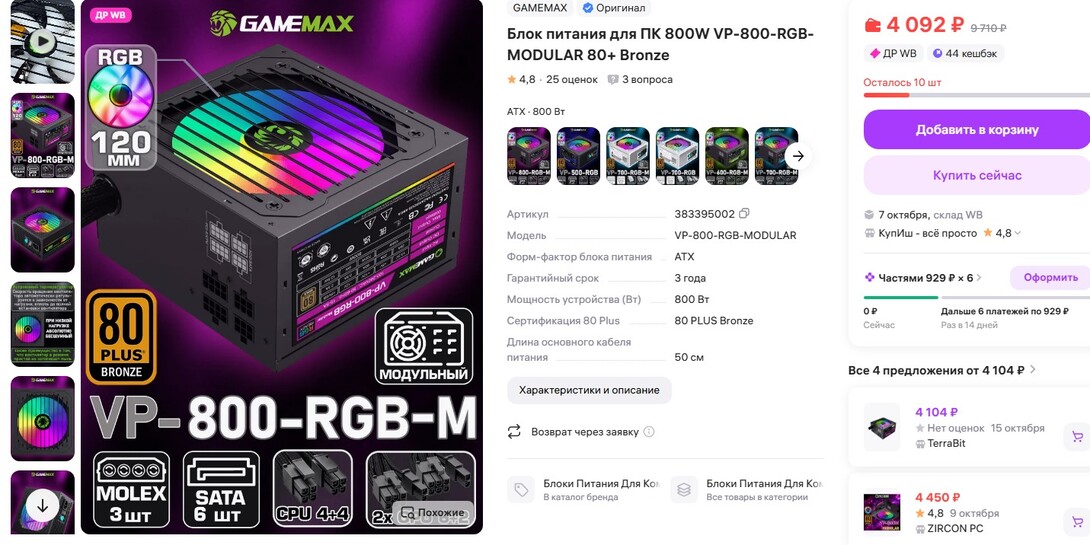Play the product video thumbnail
This screenshot has height=545, width=1090.
click(x=42, y=41)
